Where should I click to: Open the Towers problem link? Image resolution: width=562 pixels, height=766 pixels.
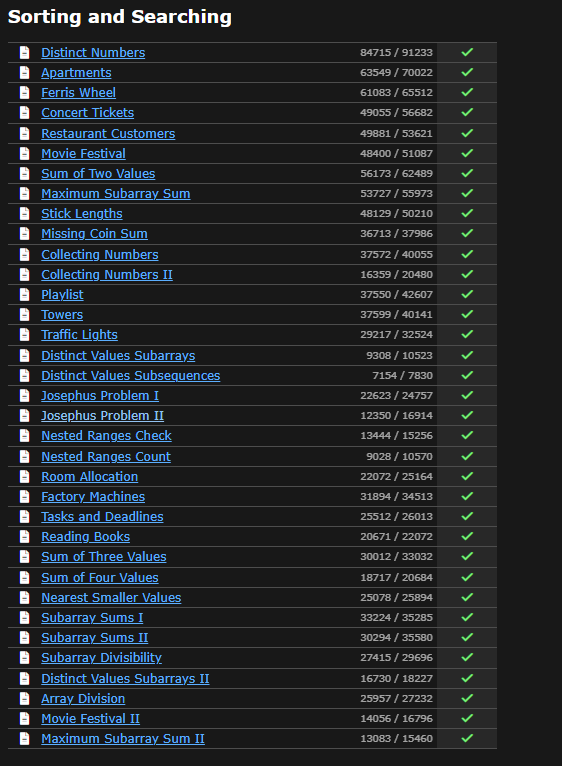point(62,315)
